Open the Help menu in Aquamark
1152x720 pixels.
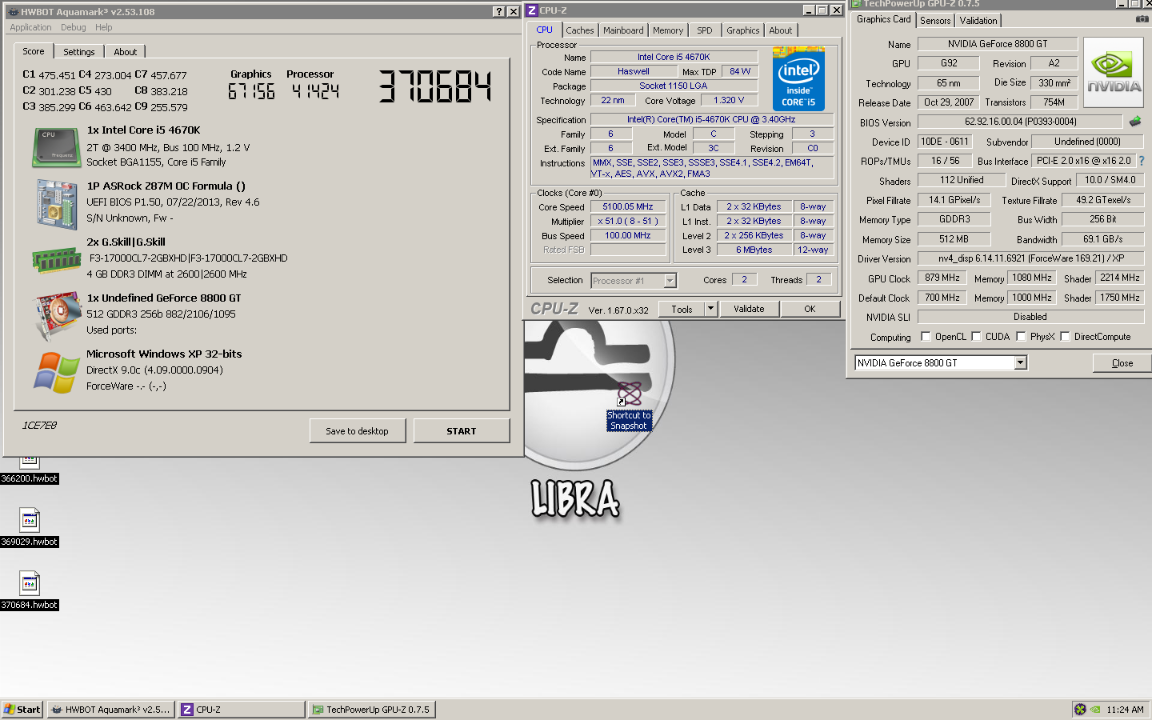click(104, 27)
